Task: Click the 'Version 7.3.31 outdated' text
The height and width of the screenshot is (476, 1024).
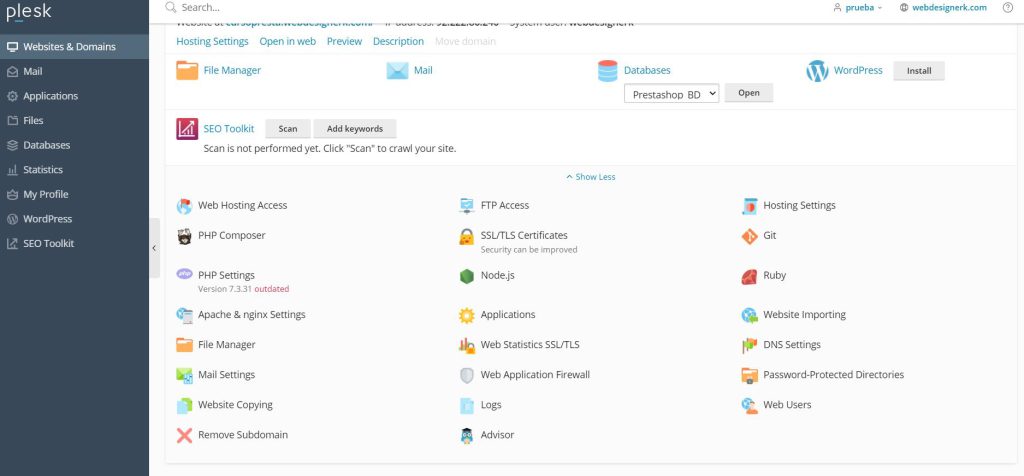Action: click(244, 289)
